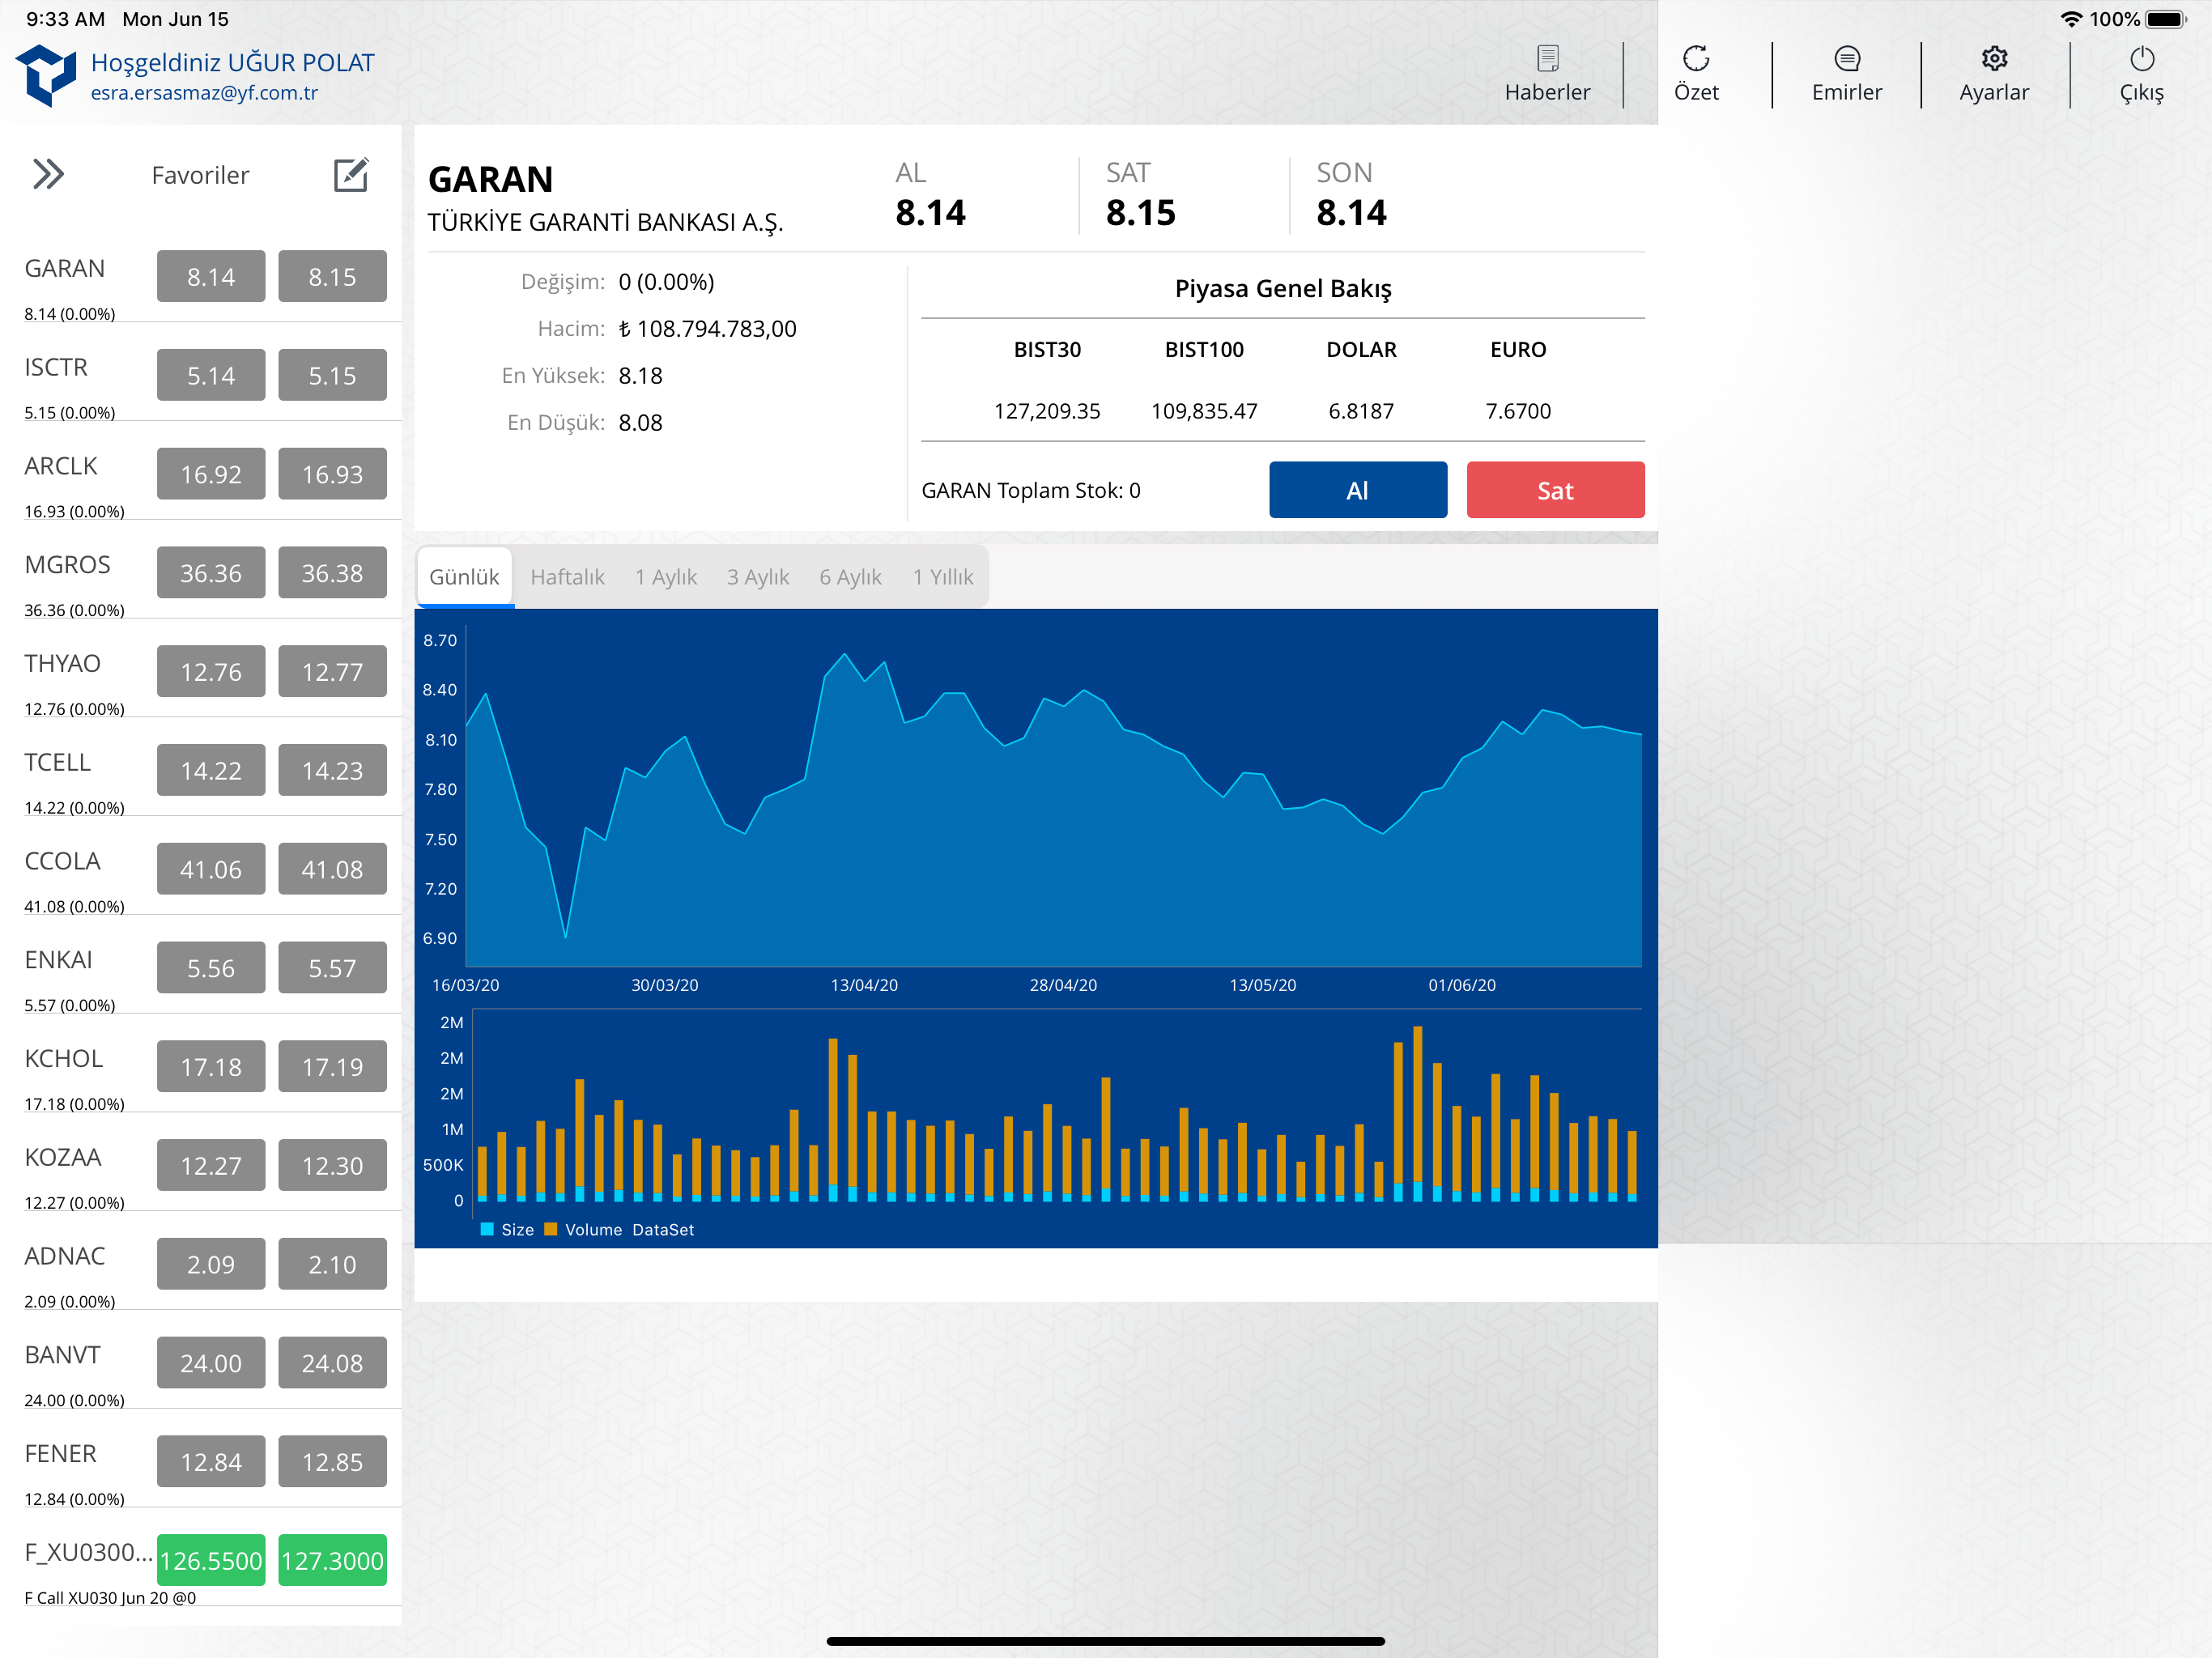Tap KOZAA ask price 12.30

[x=332, y=1165]
